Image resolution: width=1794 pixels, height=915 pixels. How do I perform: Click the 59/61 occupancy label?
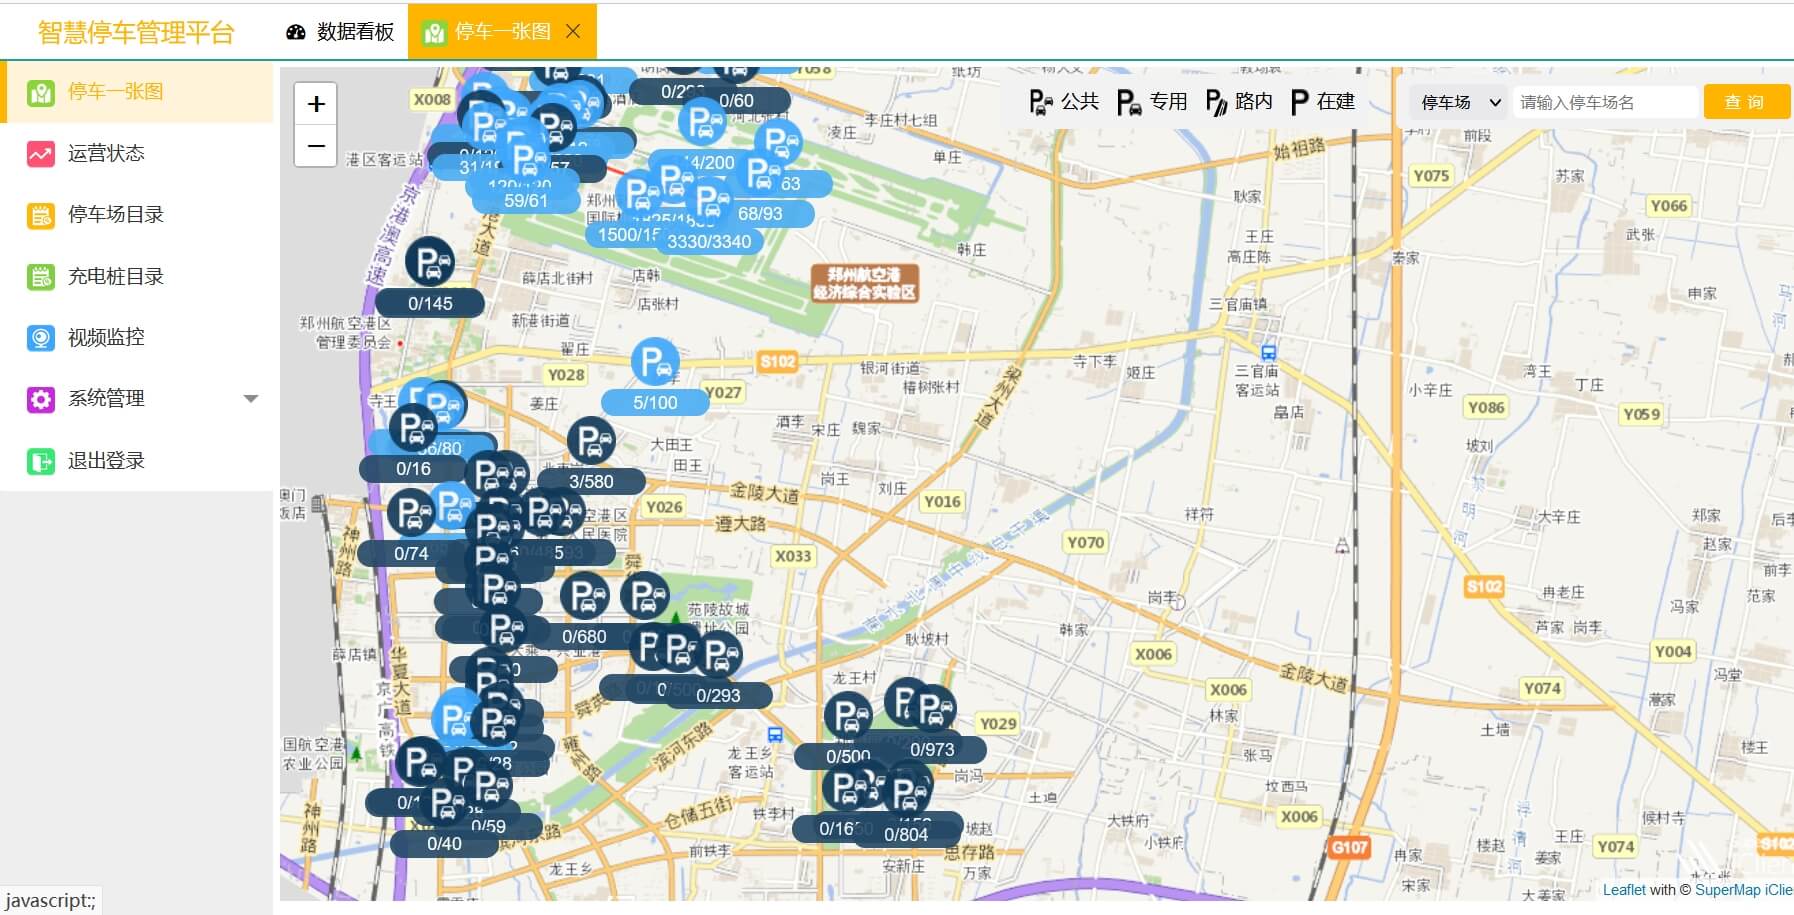(x=526, y=201)
